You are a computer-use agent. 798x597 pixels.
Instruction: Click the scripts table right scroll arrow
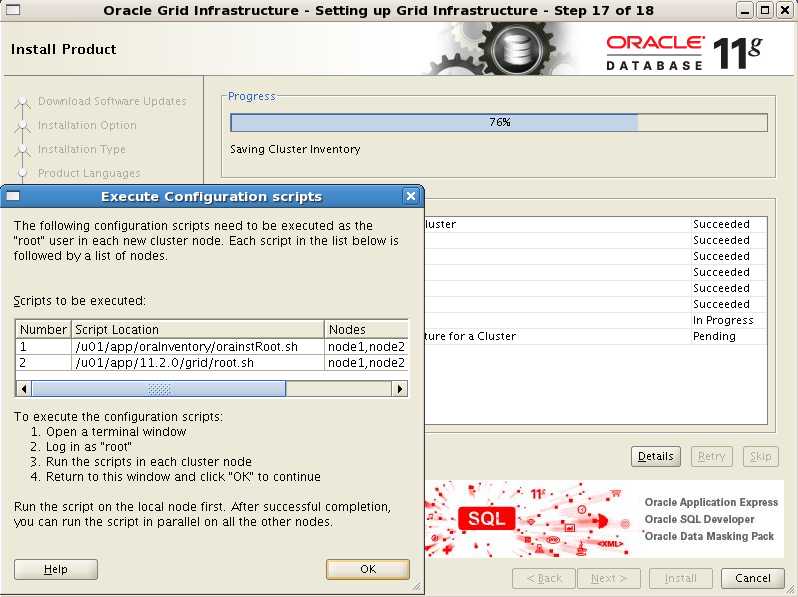click(x=400, y=389)
